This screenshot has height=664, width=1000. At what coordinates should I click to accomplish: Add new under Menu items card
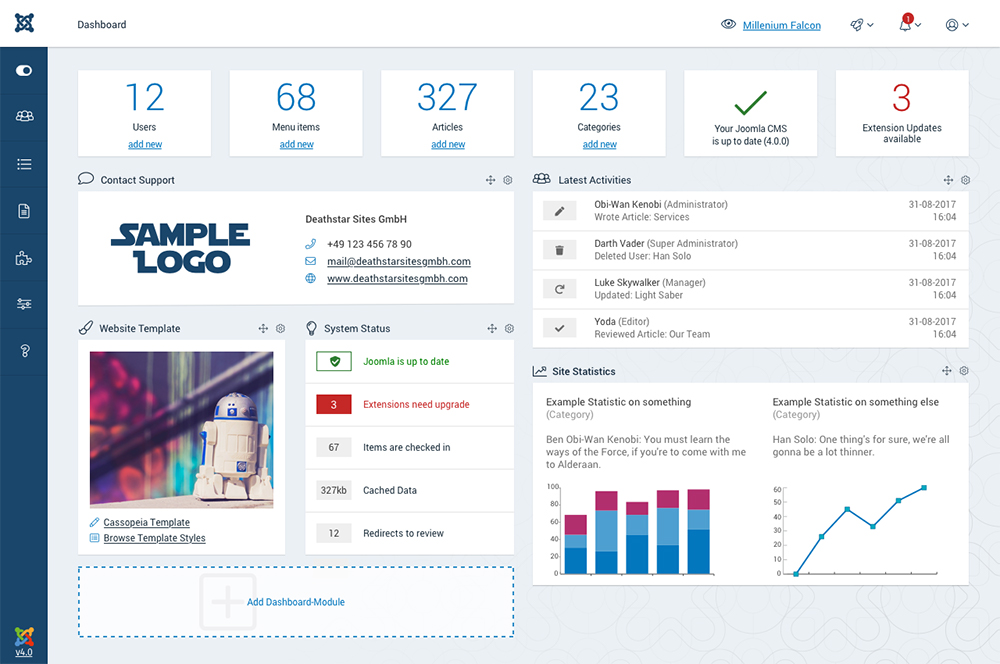(297, 144)
